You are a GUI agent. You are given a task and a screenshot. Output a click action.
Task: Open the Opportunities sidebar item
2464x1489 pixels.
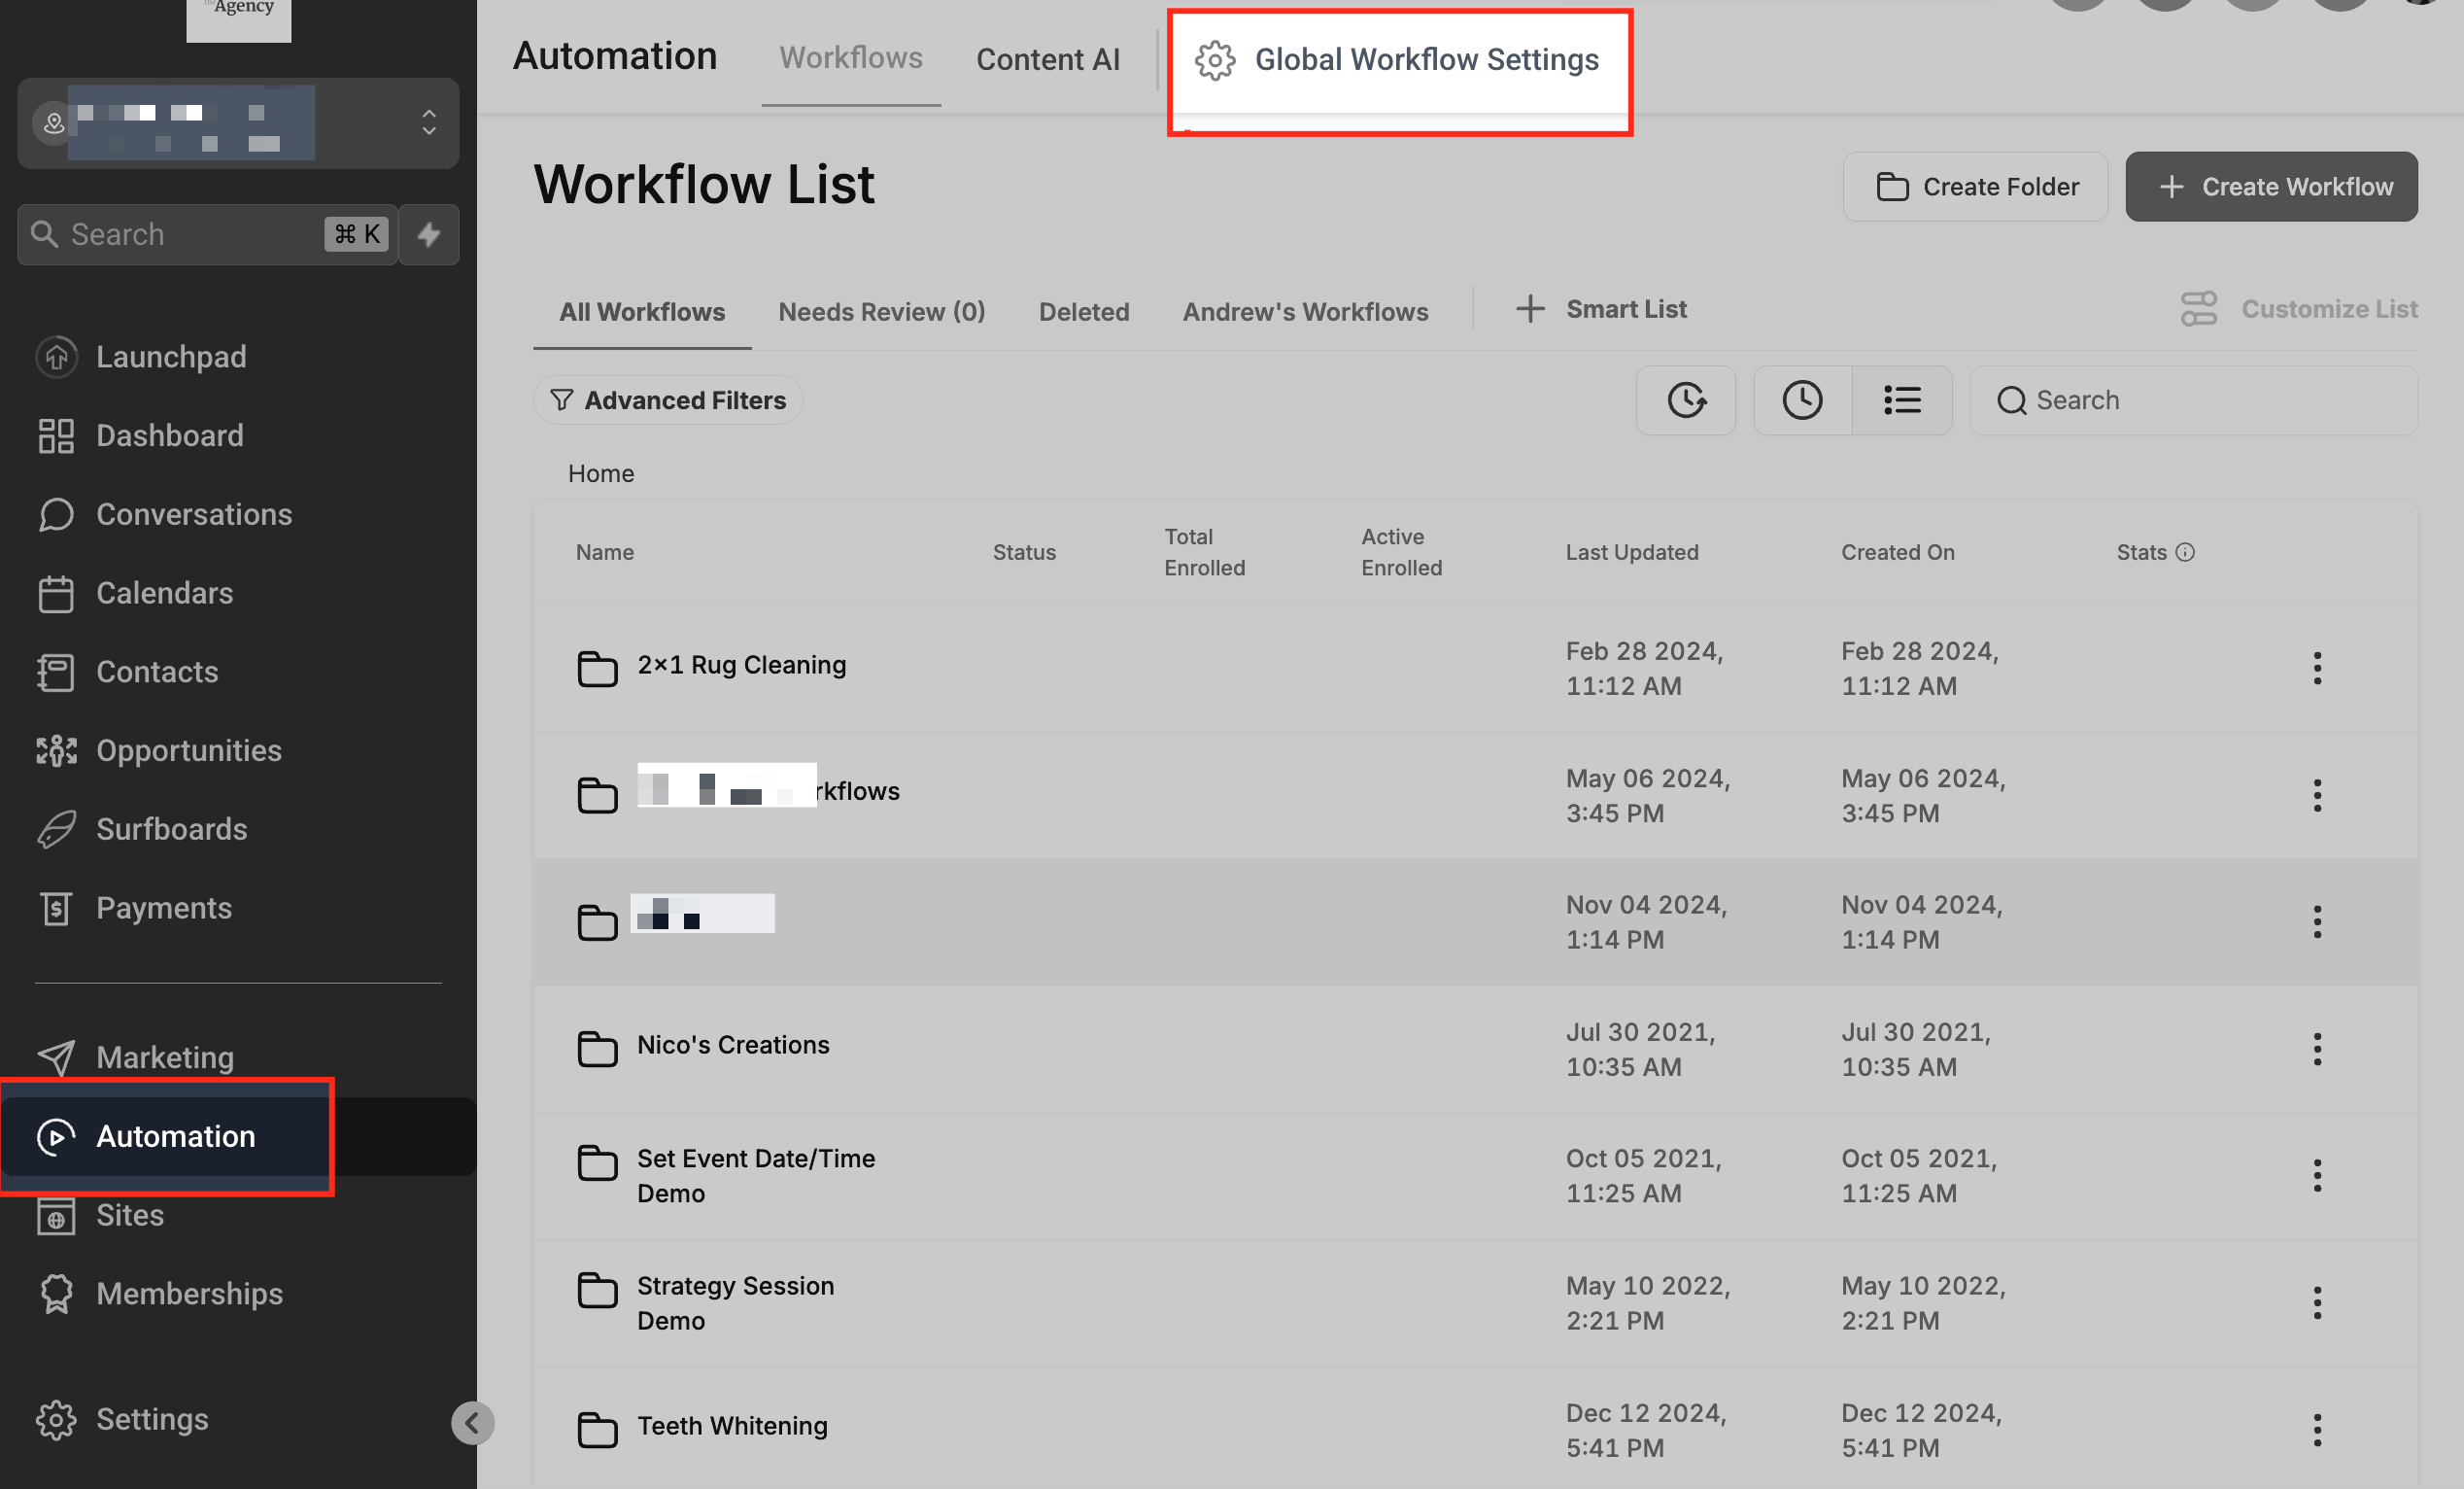point(188,750)
